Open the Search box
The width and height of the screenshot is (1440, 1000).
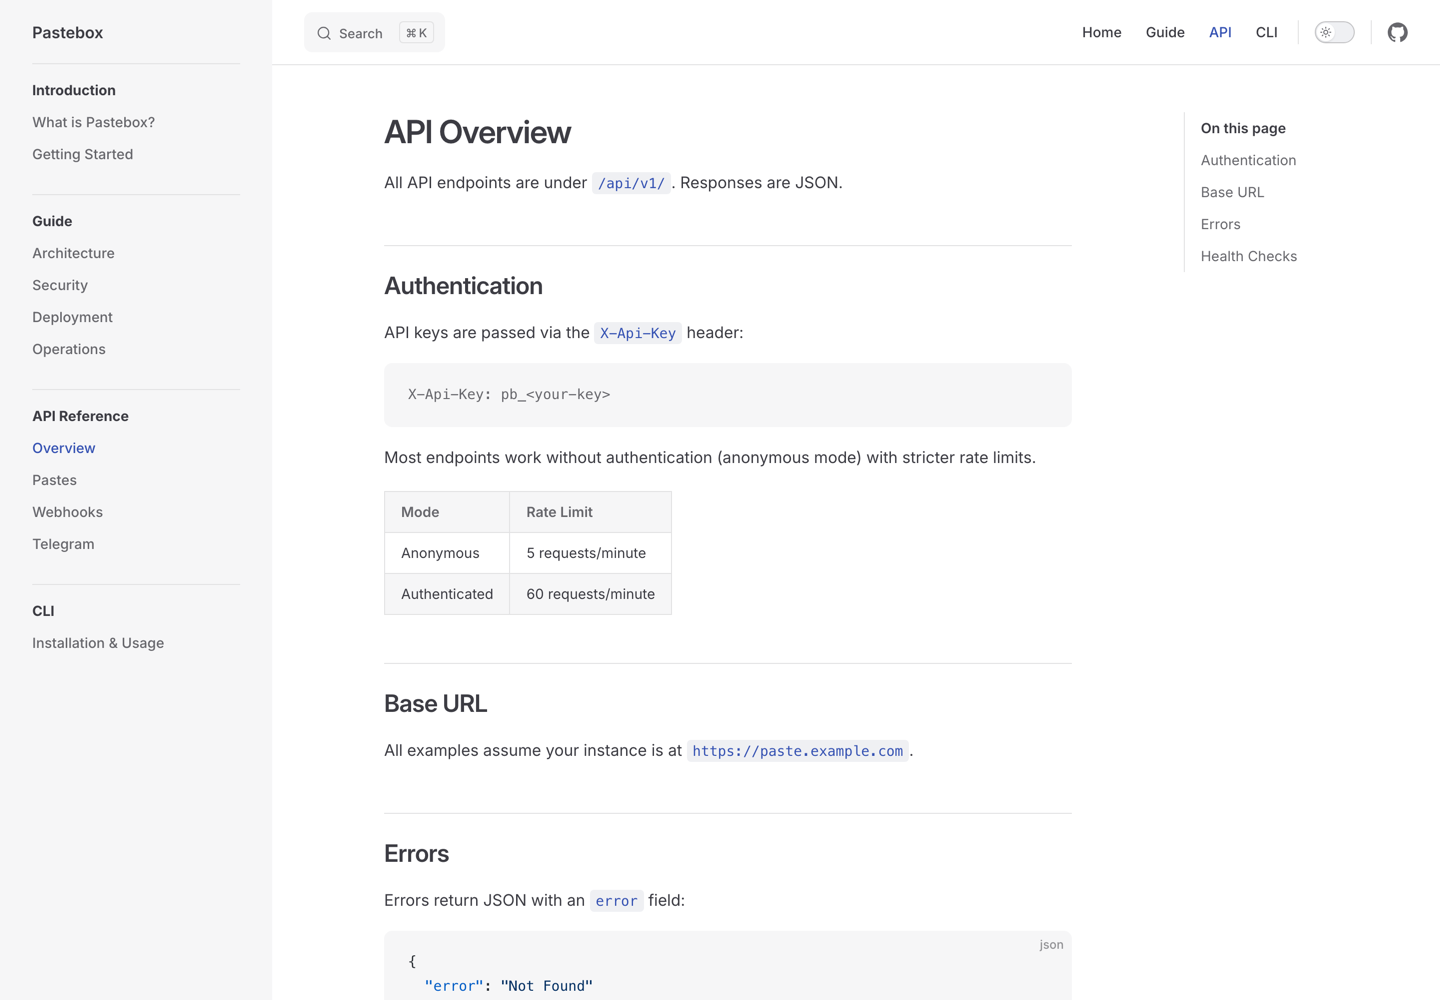(374, 33)
